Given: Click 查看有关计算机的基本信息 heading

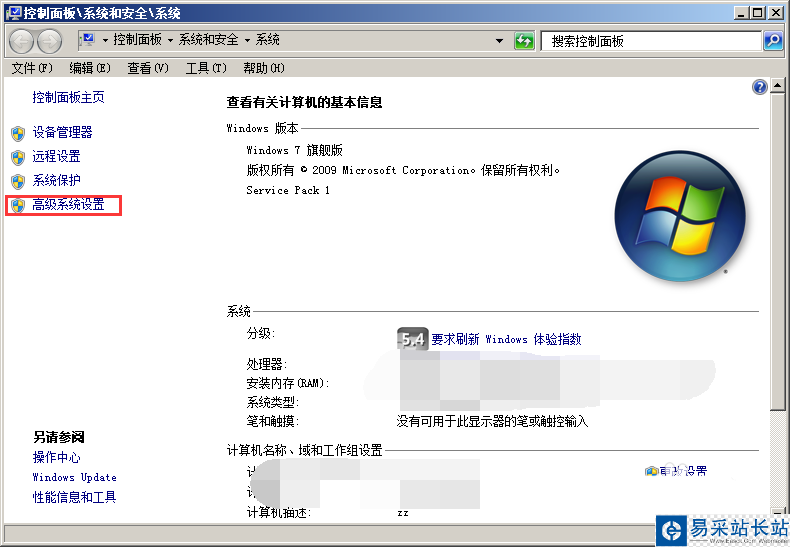Looking at the screenshot, I should click(x=304, y=102).
